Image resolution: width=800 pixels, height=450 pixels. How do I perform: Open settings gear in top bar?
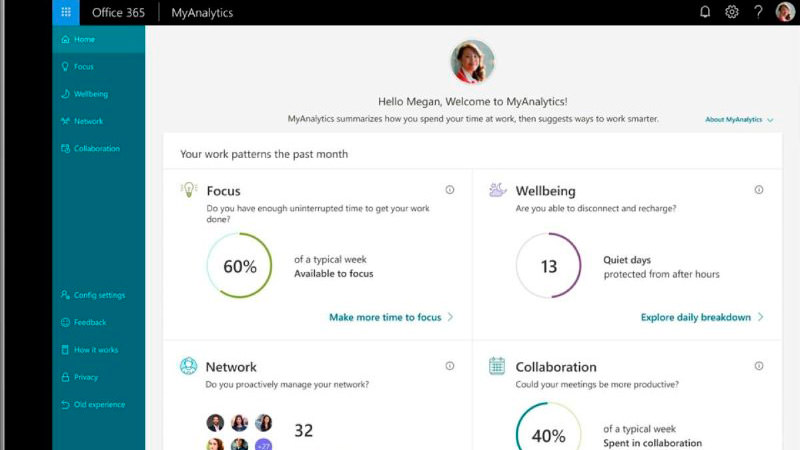(732, 12)
